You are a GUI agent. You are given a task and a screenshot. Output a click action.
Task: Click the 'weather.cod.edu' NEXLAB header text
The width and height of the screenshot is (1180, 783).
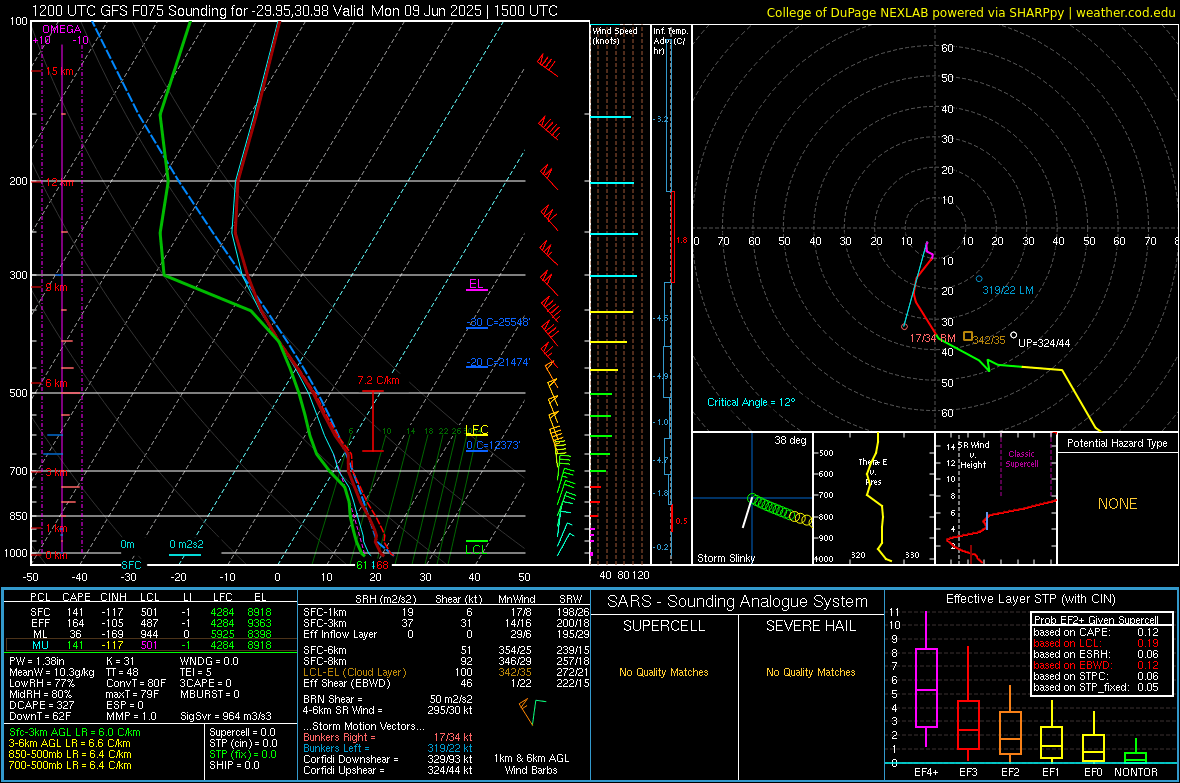click(x=1125, y=12)
